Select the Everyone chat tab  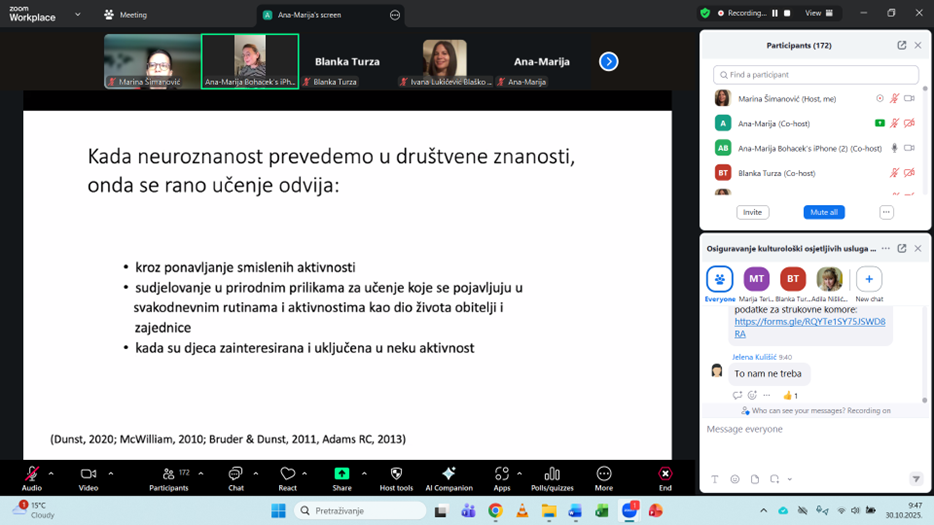click(x=720, y=279)
